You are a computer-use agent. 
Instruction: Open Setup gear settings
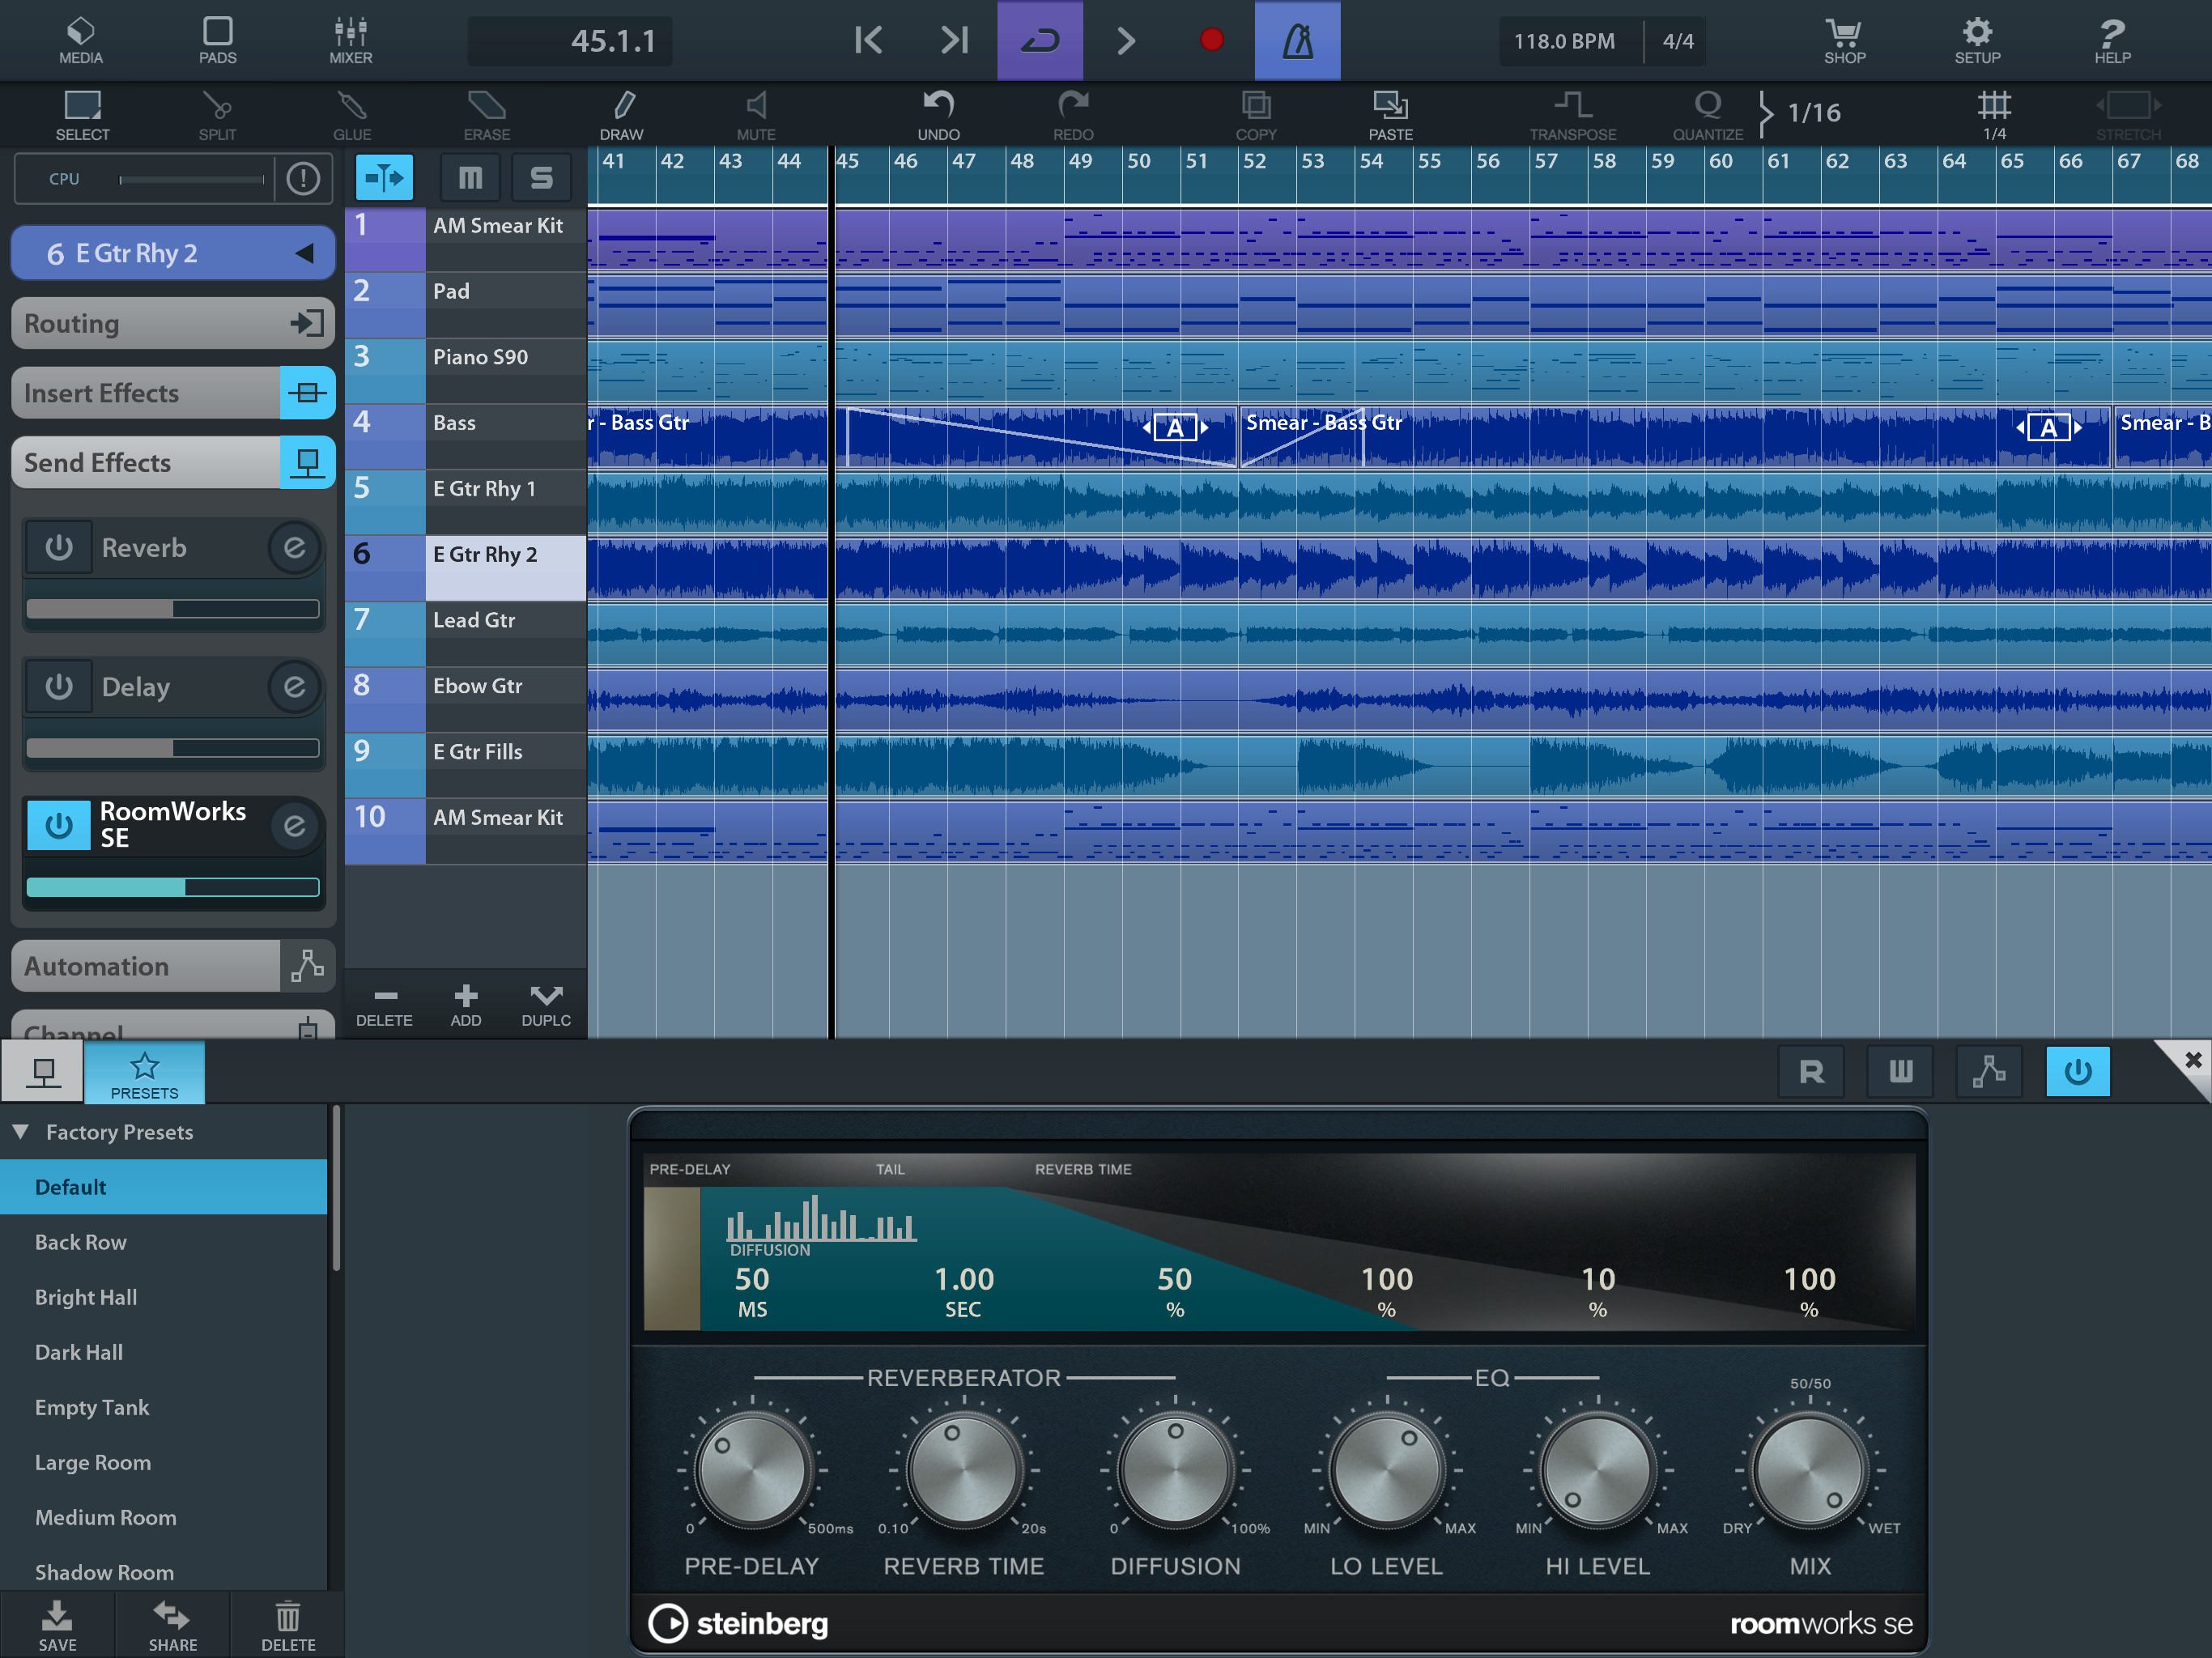[x=1976, y=40]
